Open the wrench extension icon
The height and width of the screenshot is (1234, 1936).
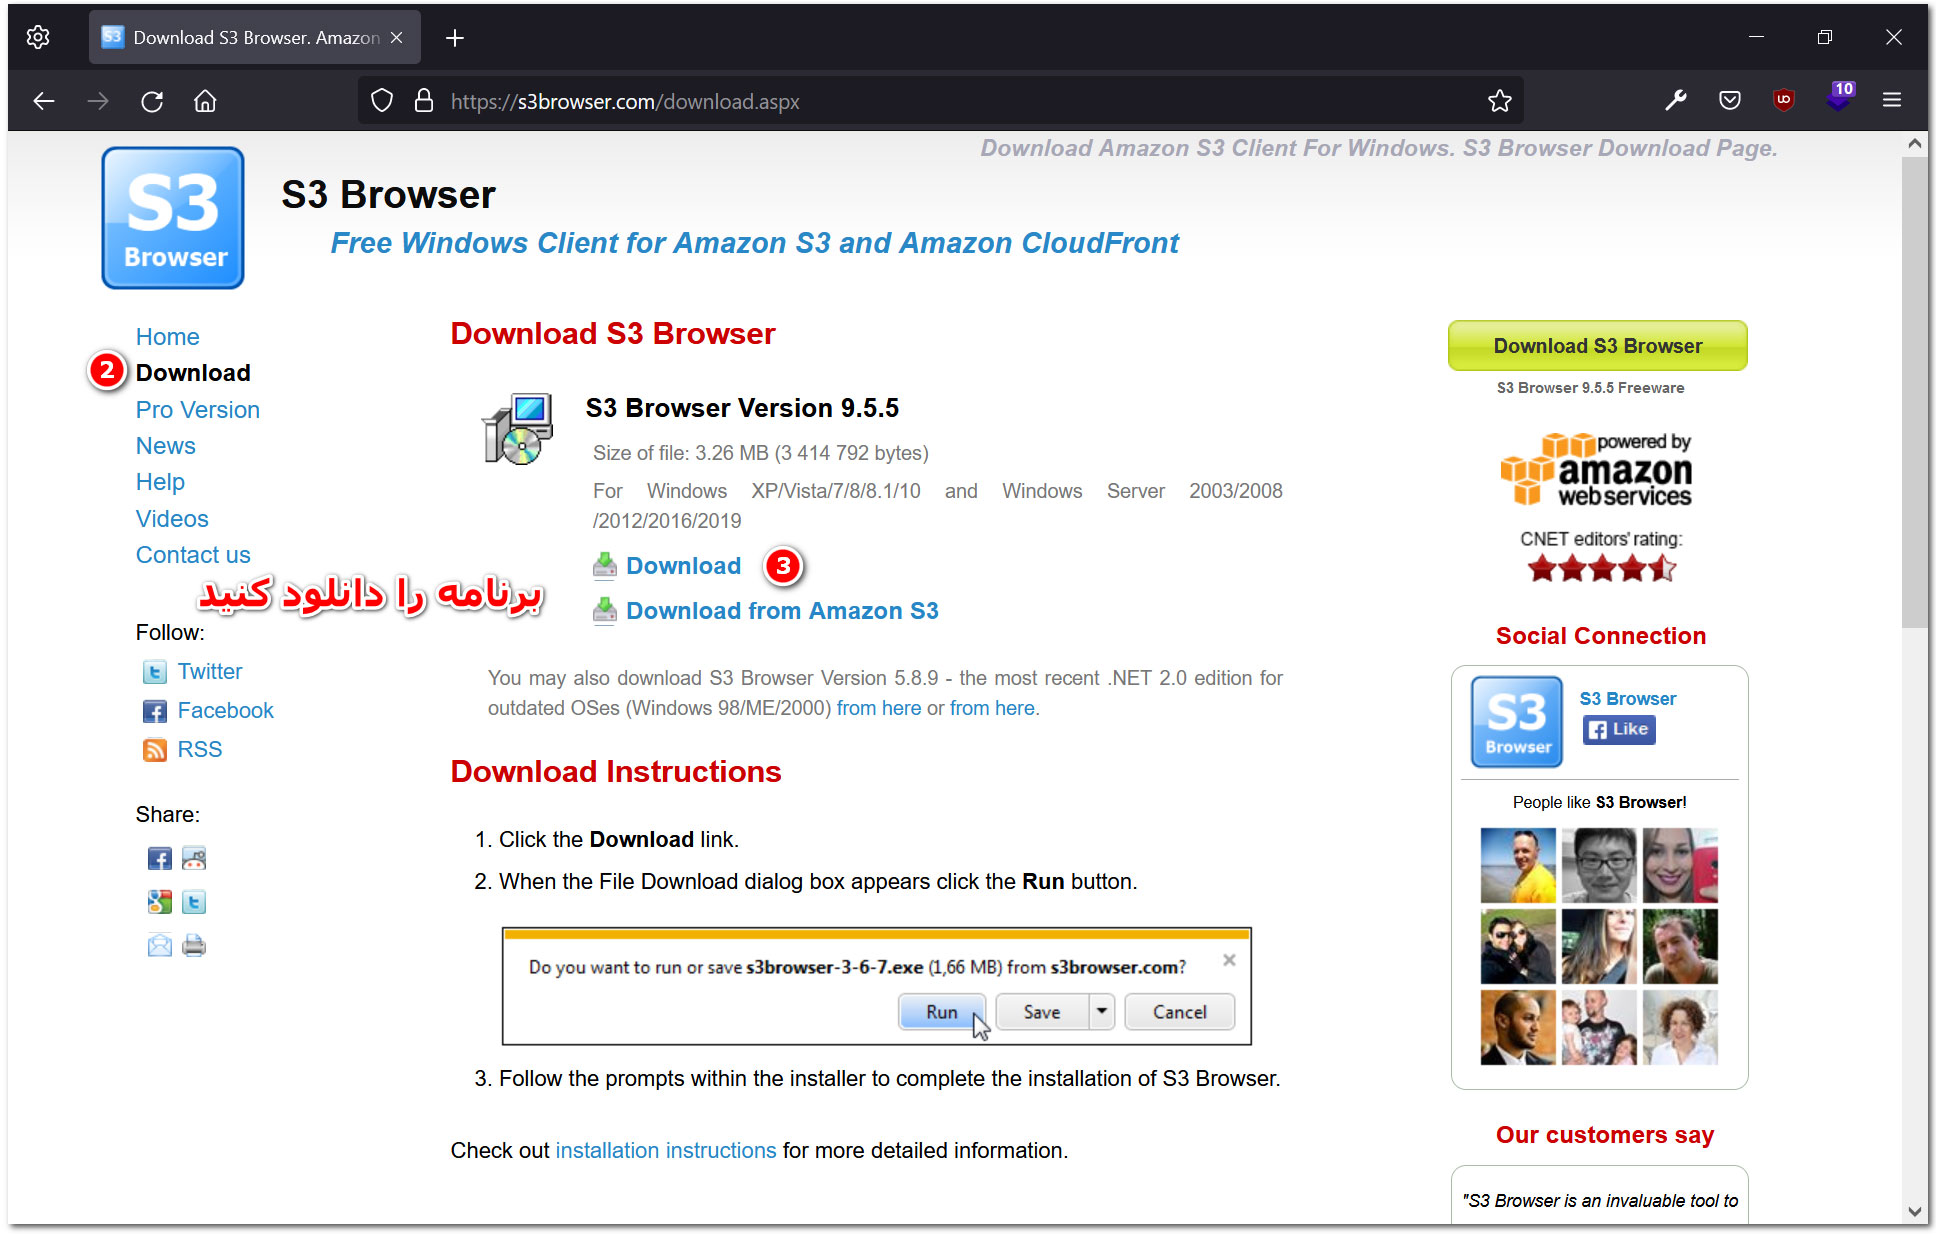tap(1676, 100)
